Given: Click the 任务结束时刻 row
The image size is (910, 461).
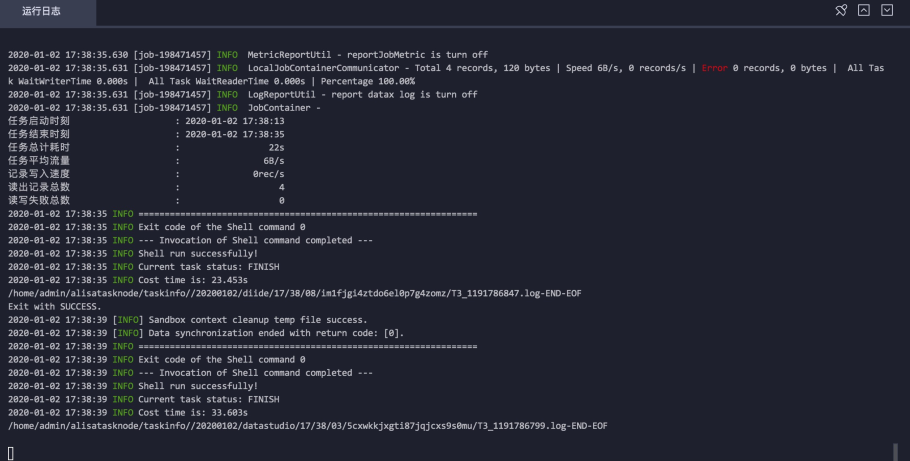Looking at the screenshot, I should [x=146, y=134].
